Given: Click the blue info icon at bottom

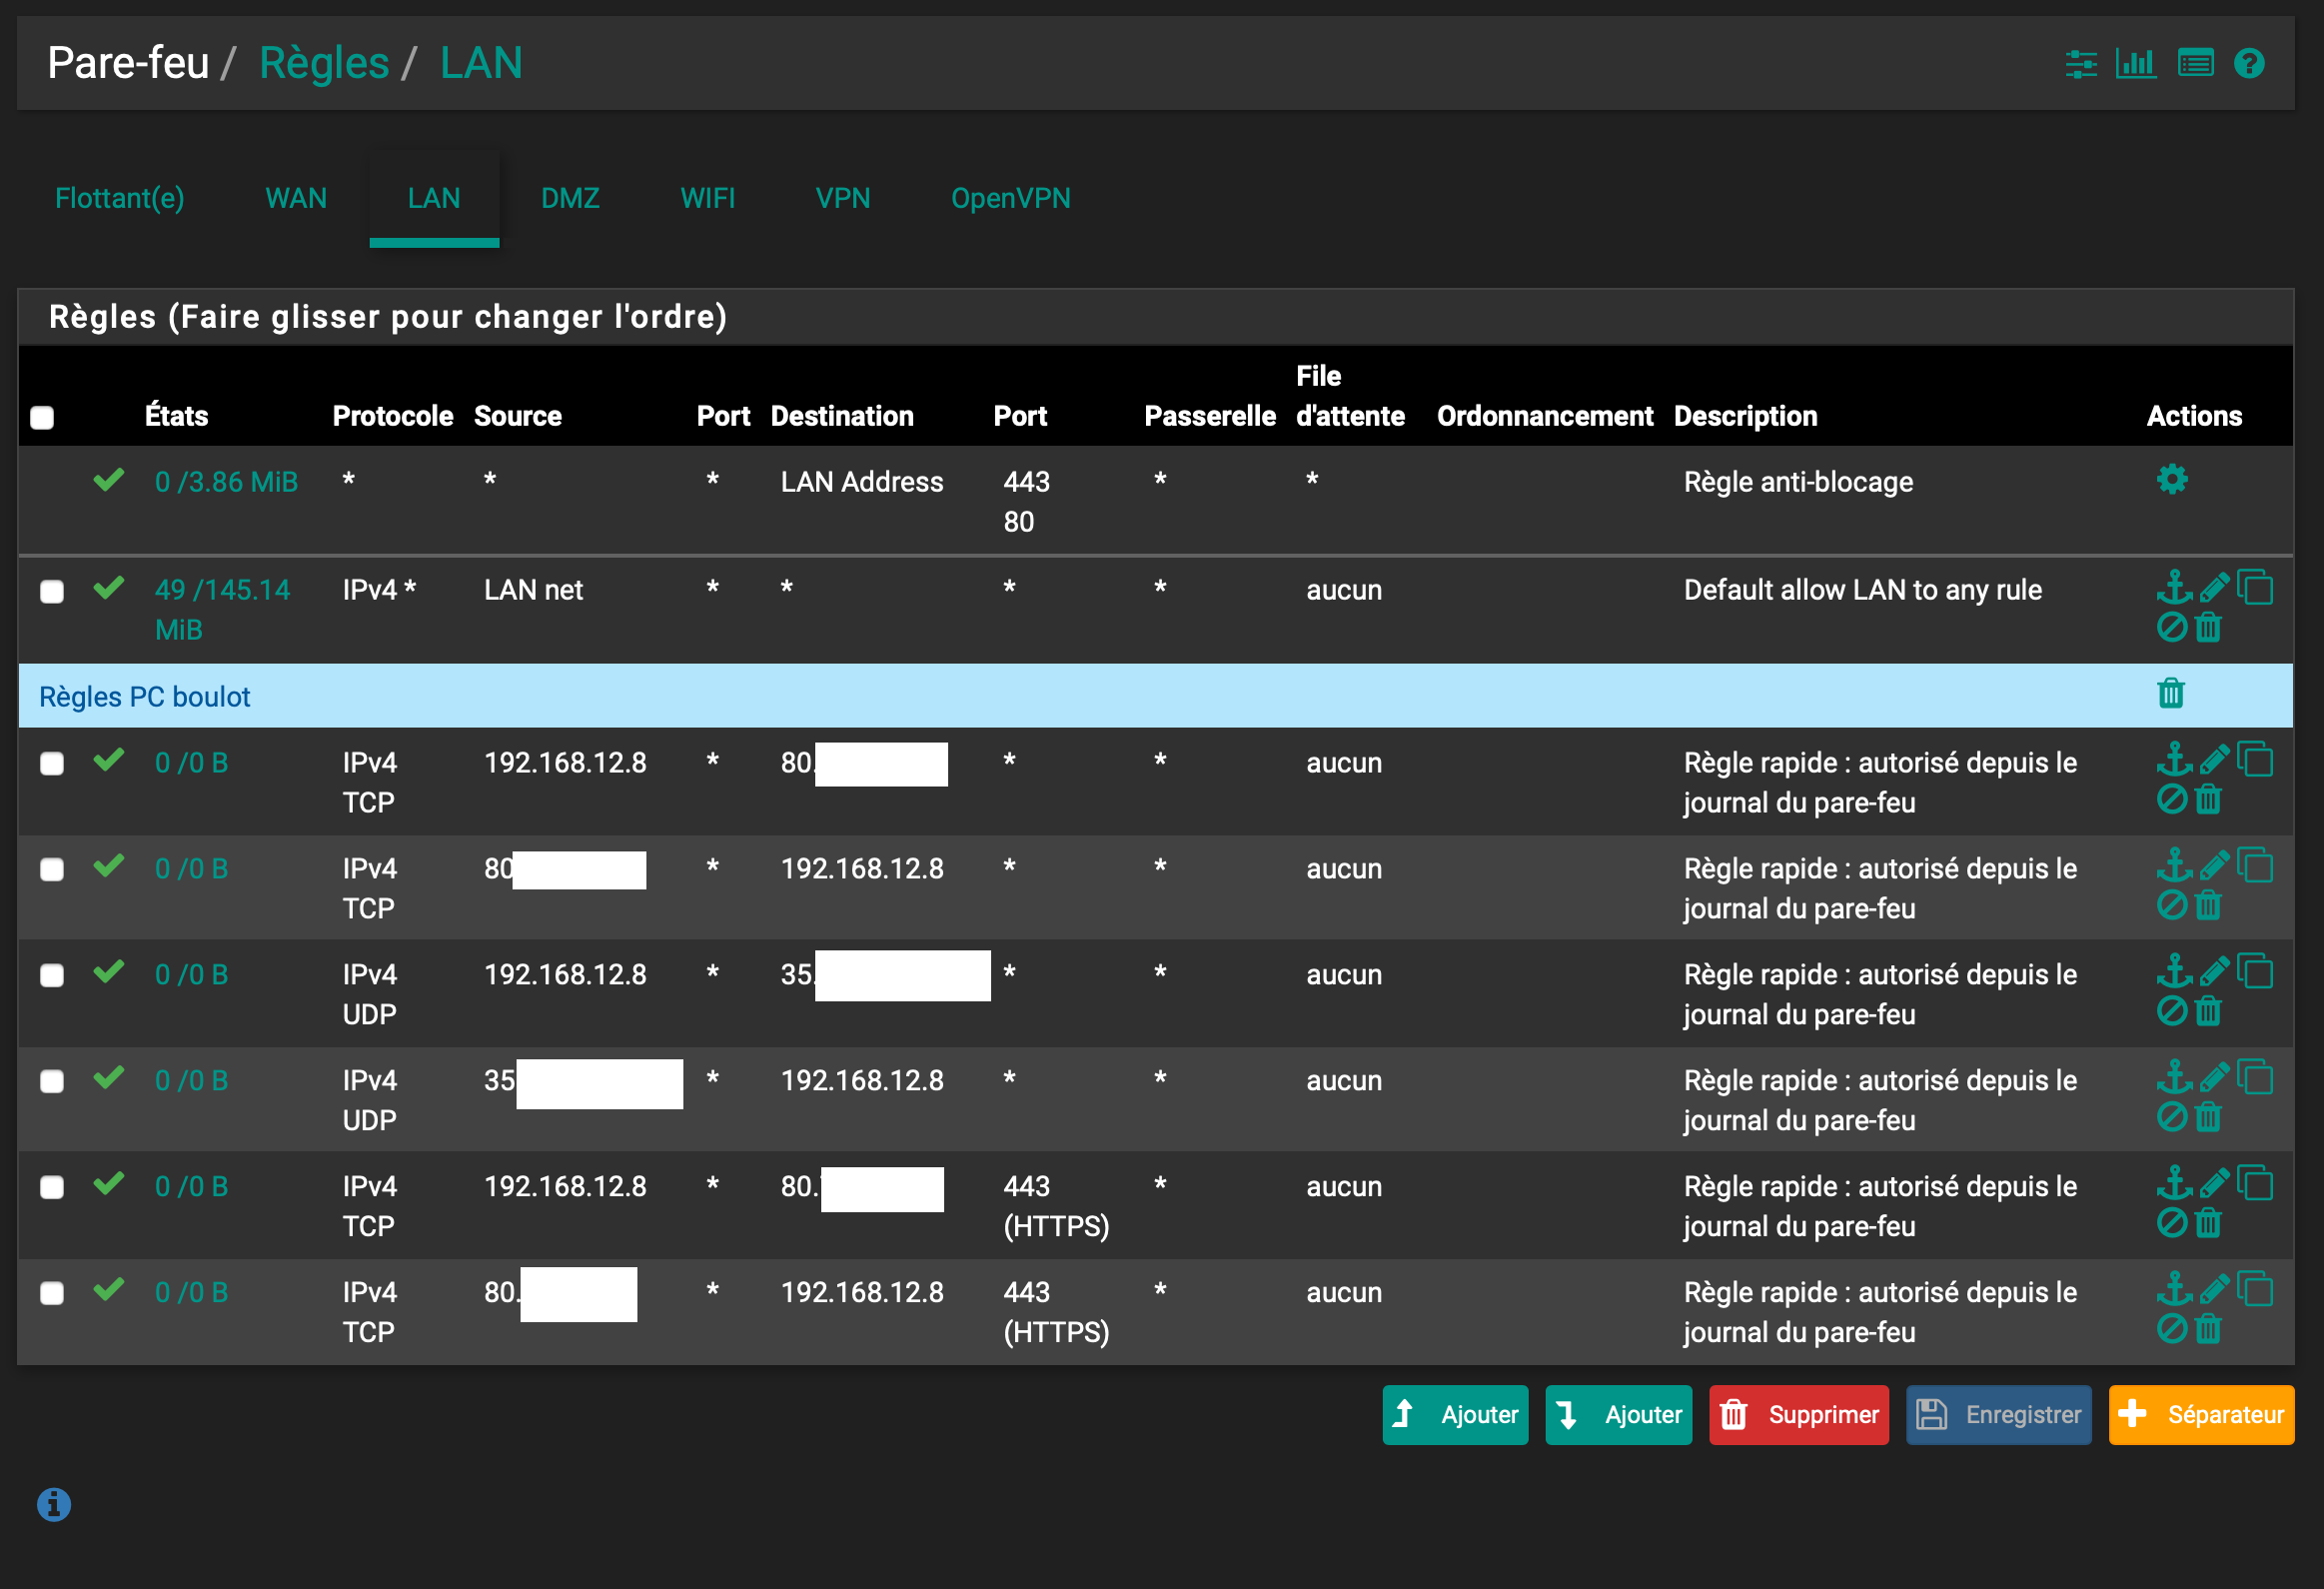Looking at the screenshot, I should coord(54,1504).
